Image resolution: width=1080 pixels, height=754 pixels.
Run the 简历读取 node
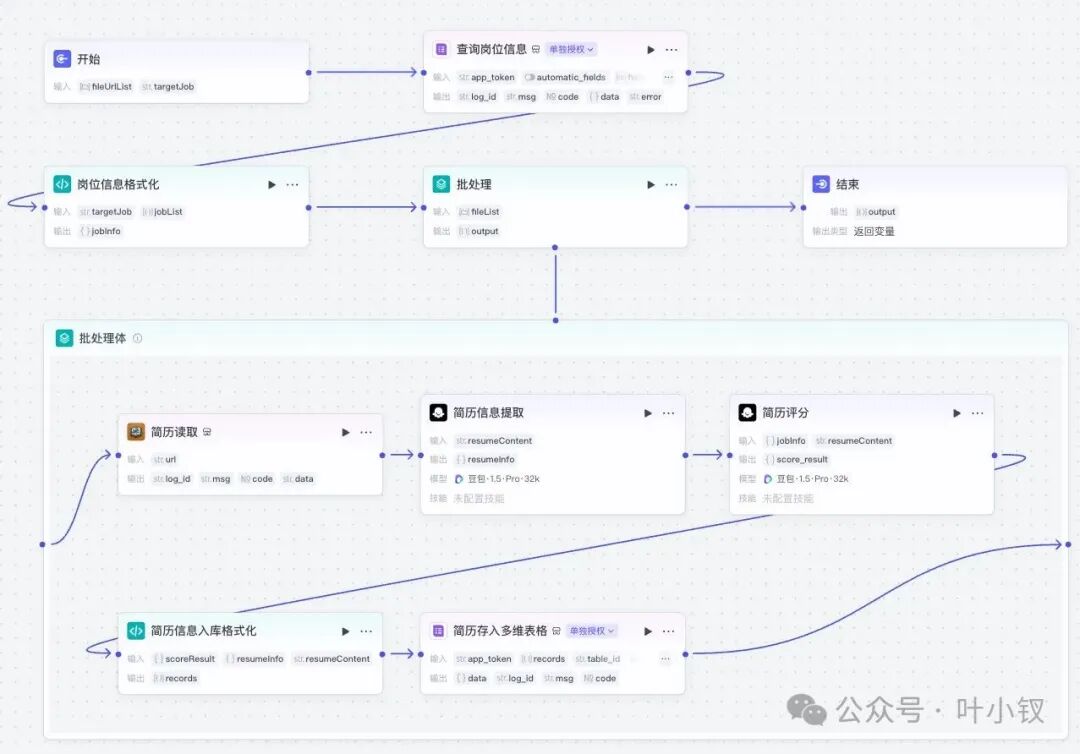(346, 432)
